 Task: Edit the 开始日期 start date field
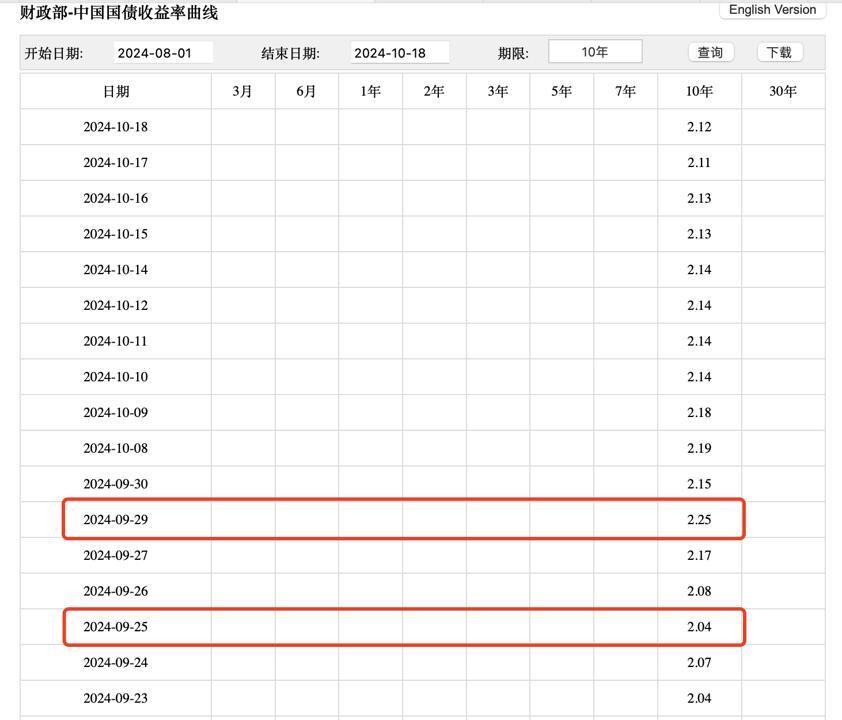pos(163,53)
